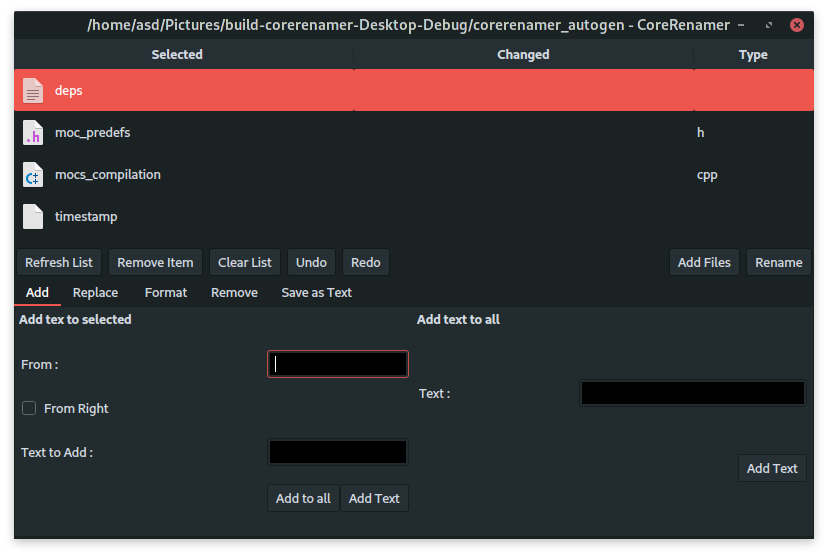
Task: Open the Save as Text tab
Action: click(316, 293)
